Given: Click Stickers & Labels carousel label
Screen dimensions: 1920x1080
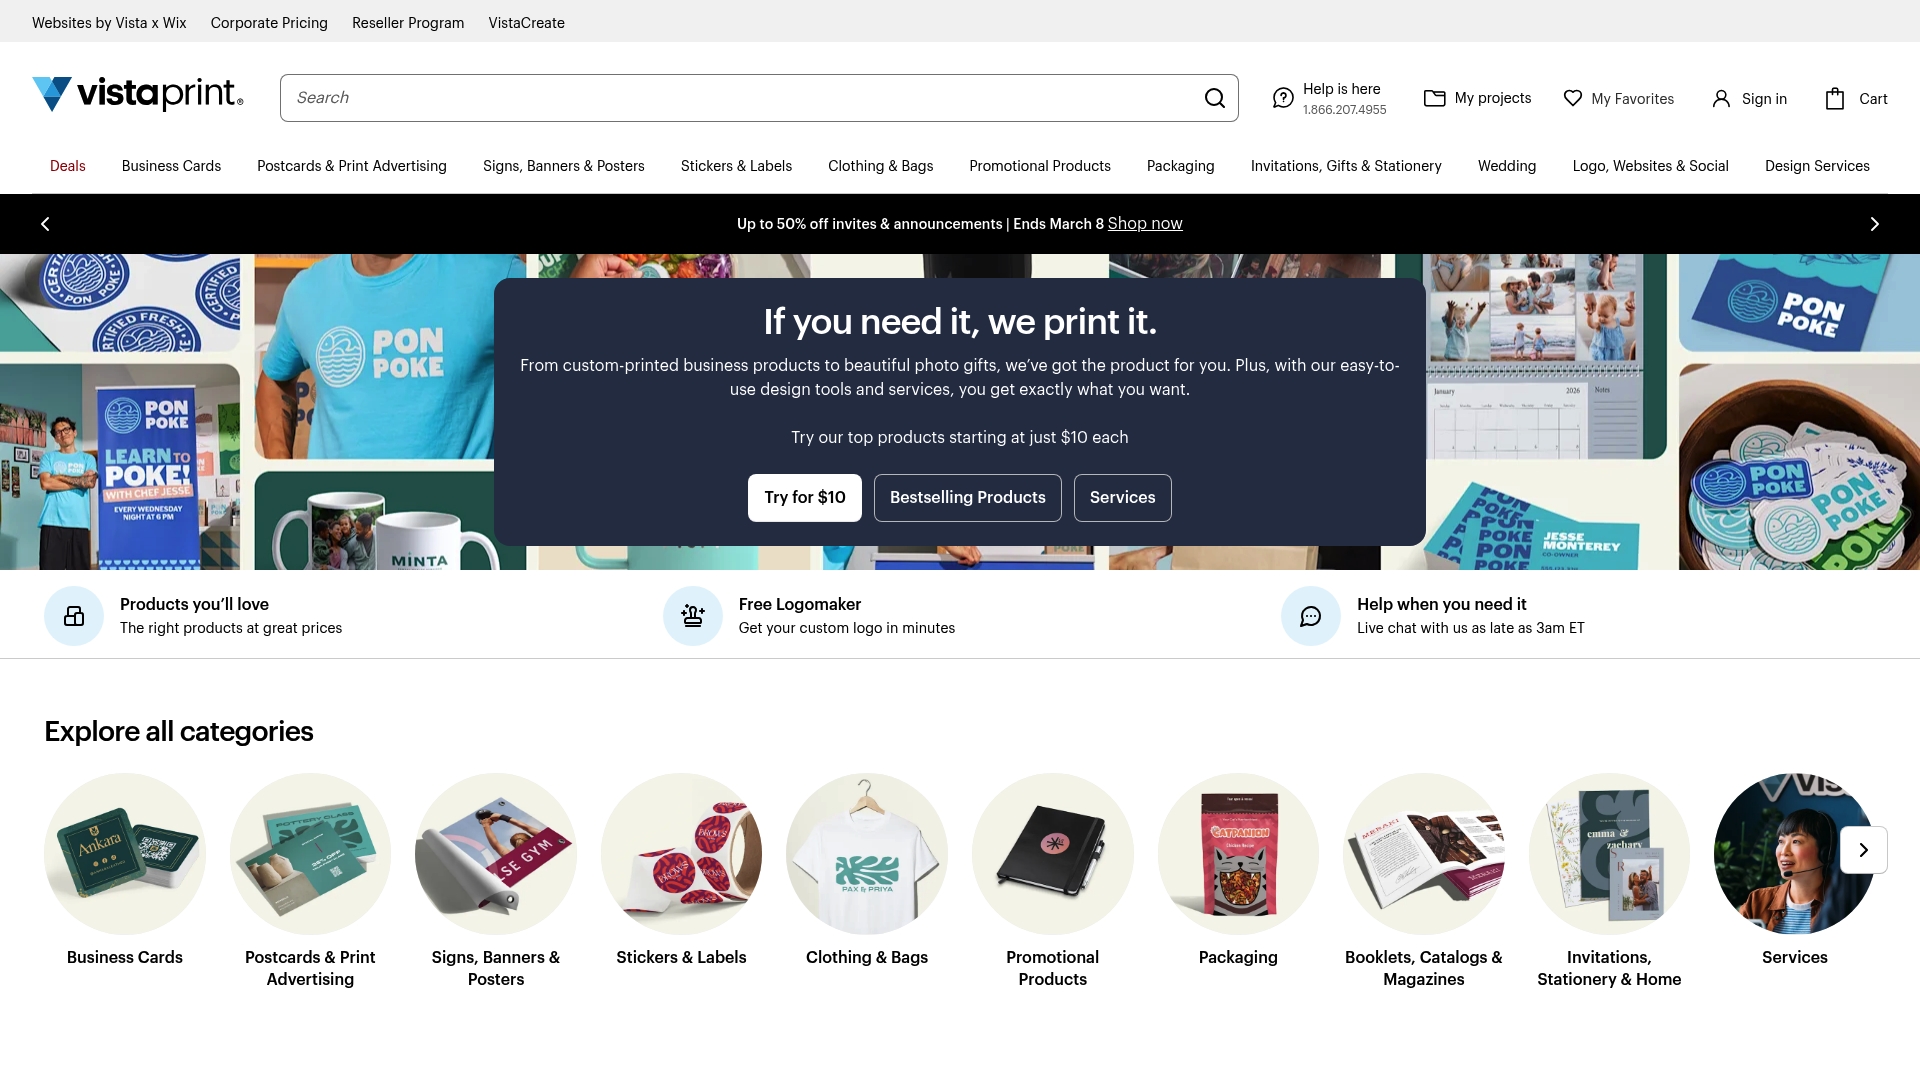Looking at the screenshot, I should [x=681, y=957].
